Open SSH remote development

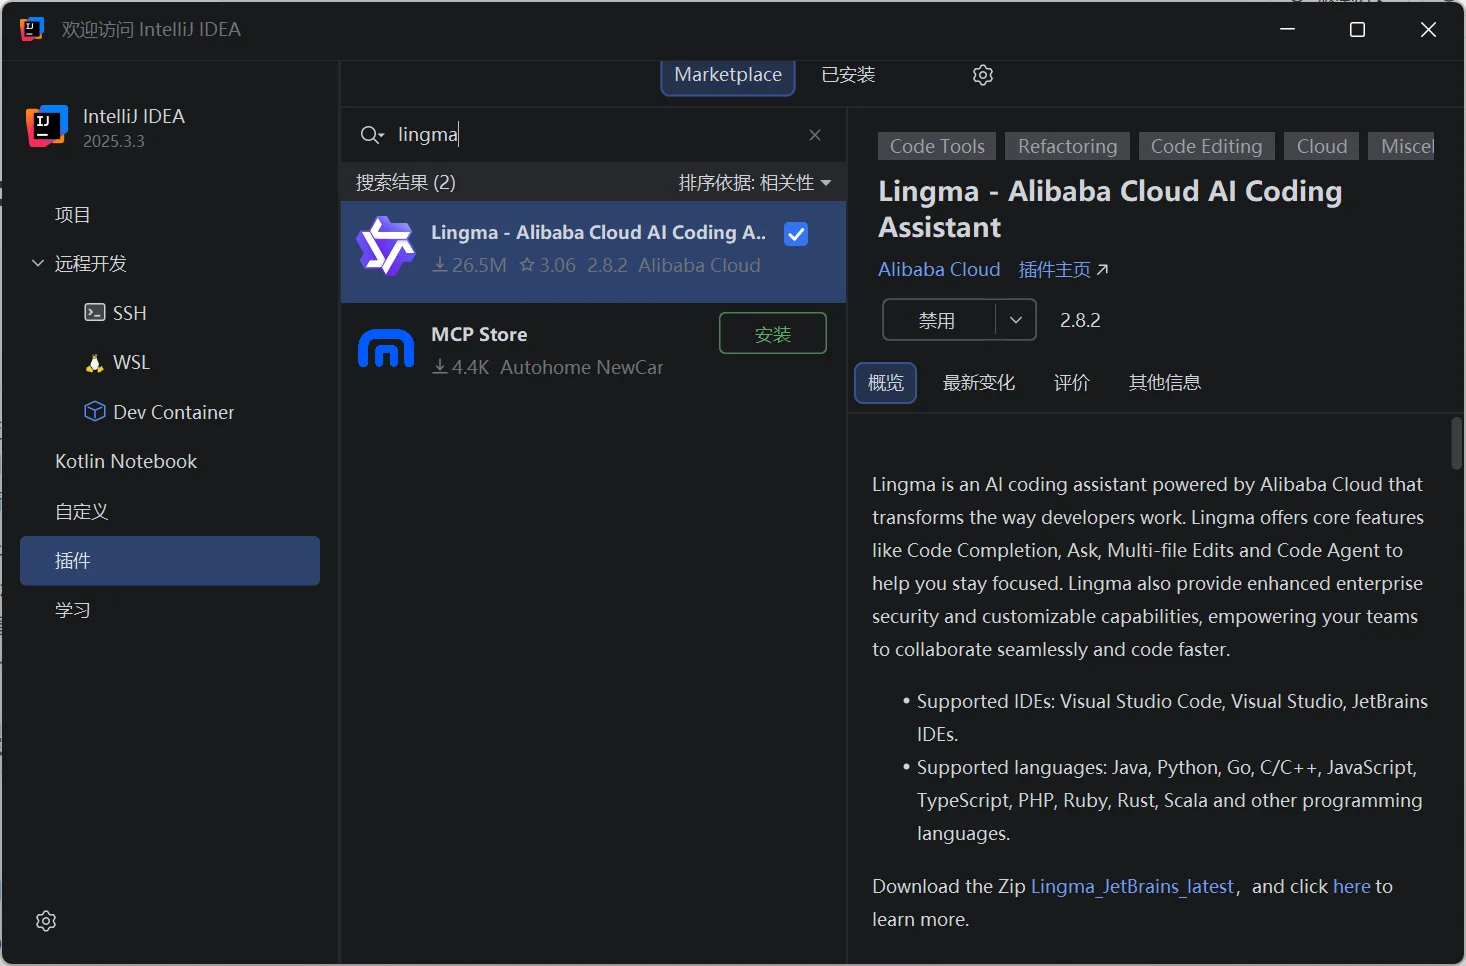click(129, 313)
